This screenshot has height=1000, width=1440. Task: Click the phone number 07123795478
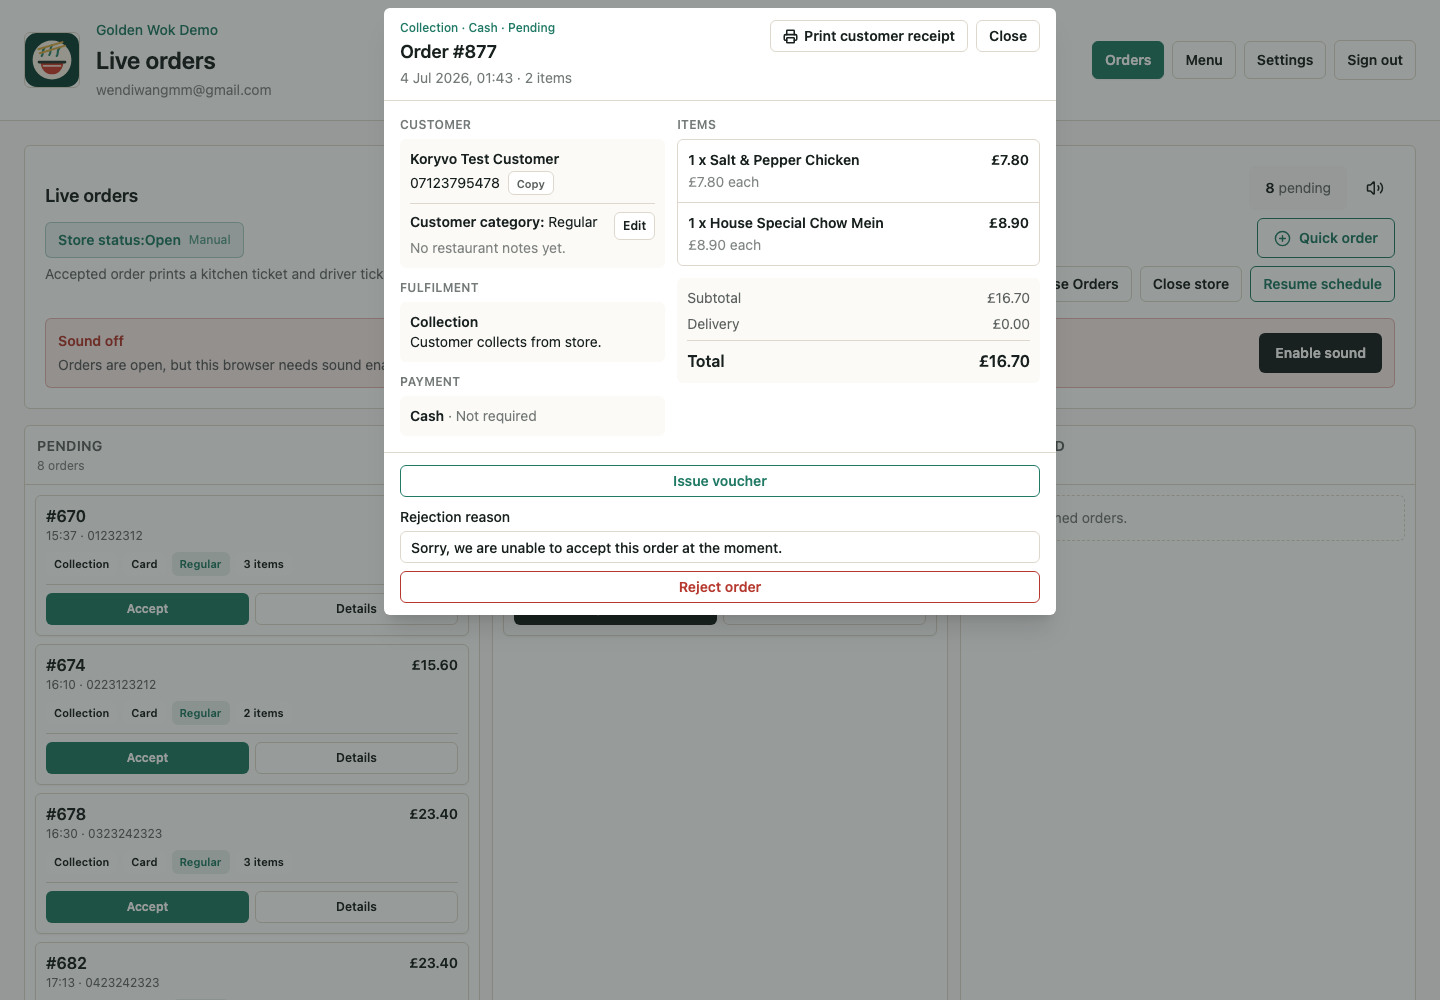pyautogui.click(x=455, y=183)
